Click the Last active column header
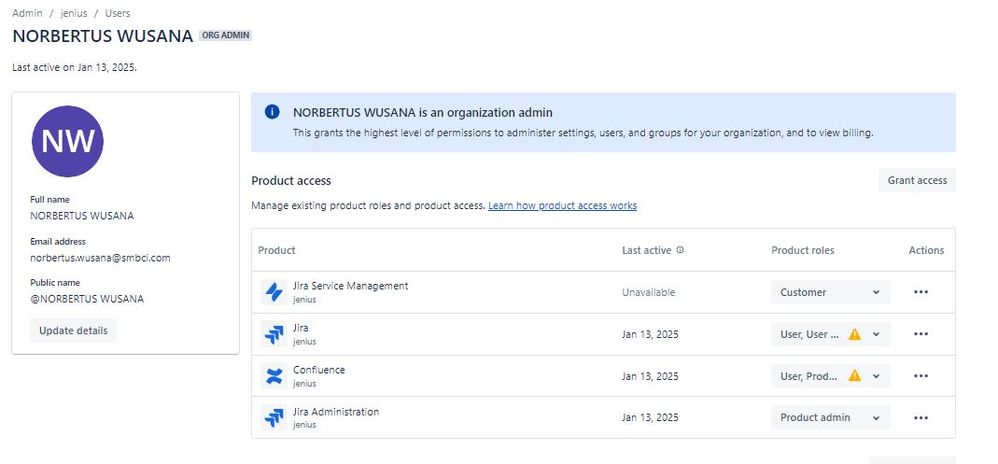 [647, 250]
